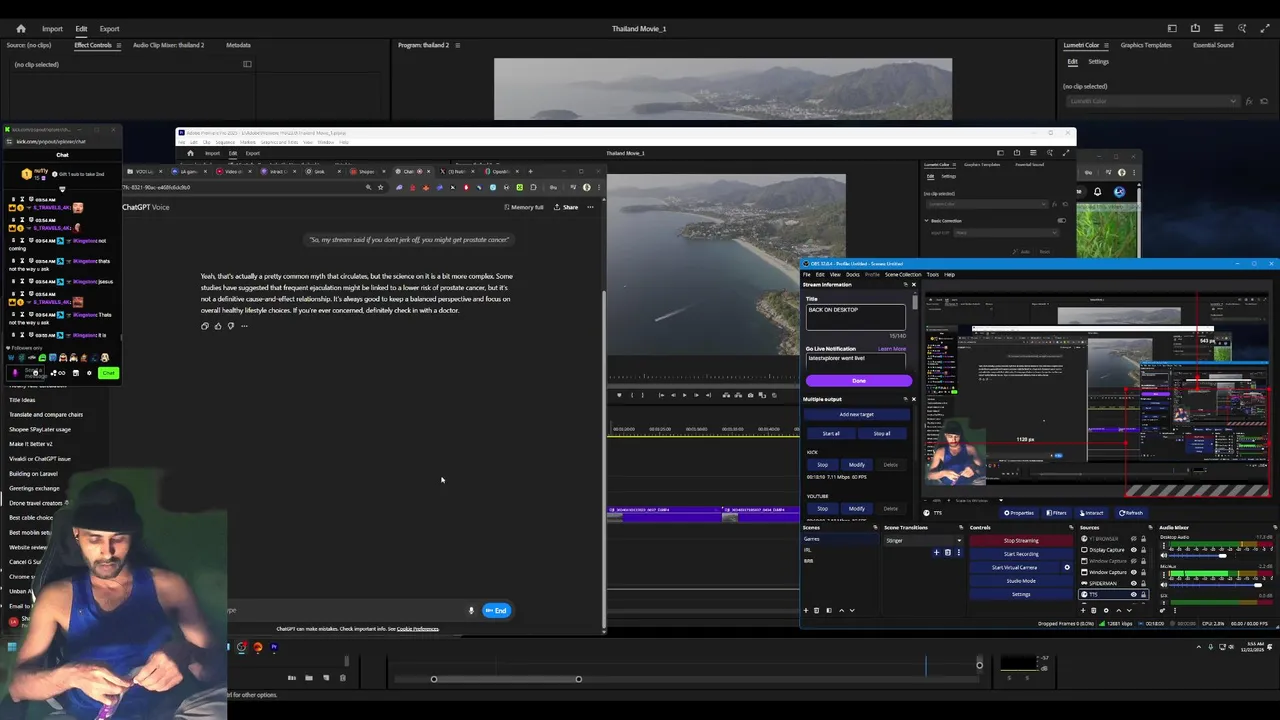Switch to the Metadata panel tab
This screenshot has width=1280, height=720.
[238, 45]
